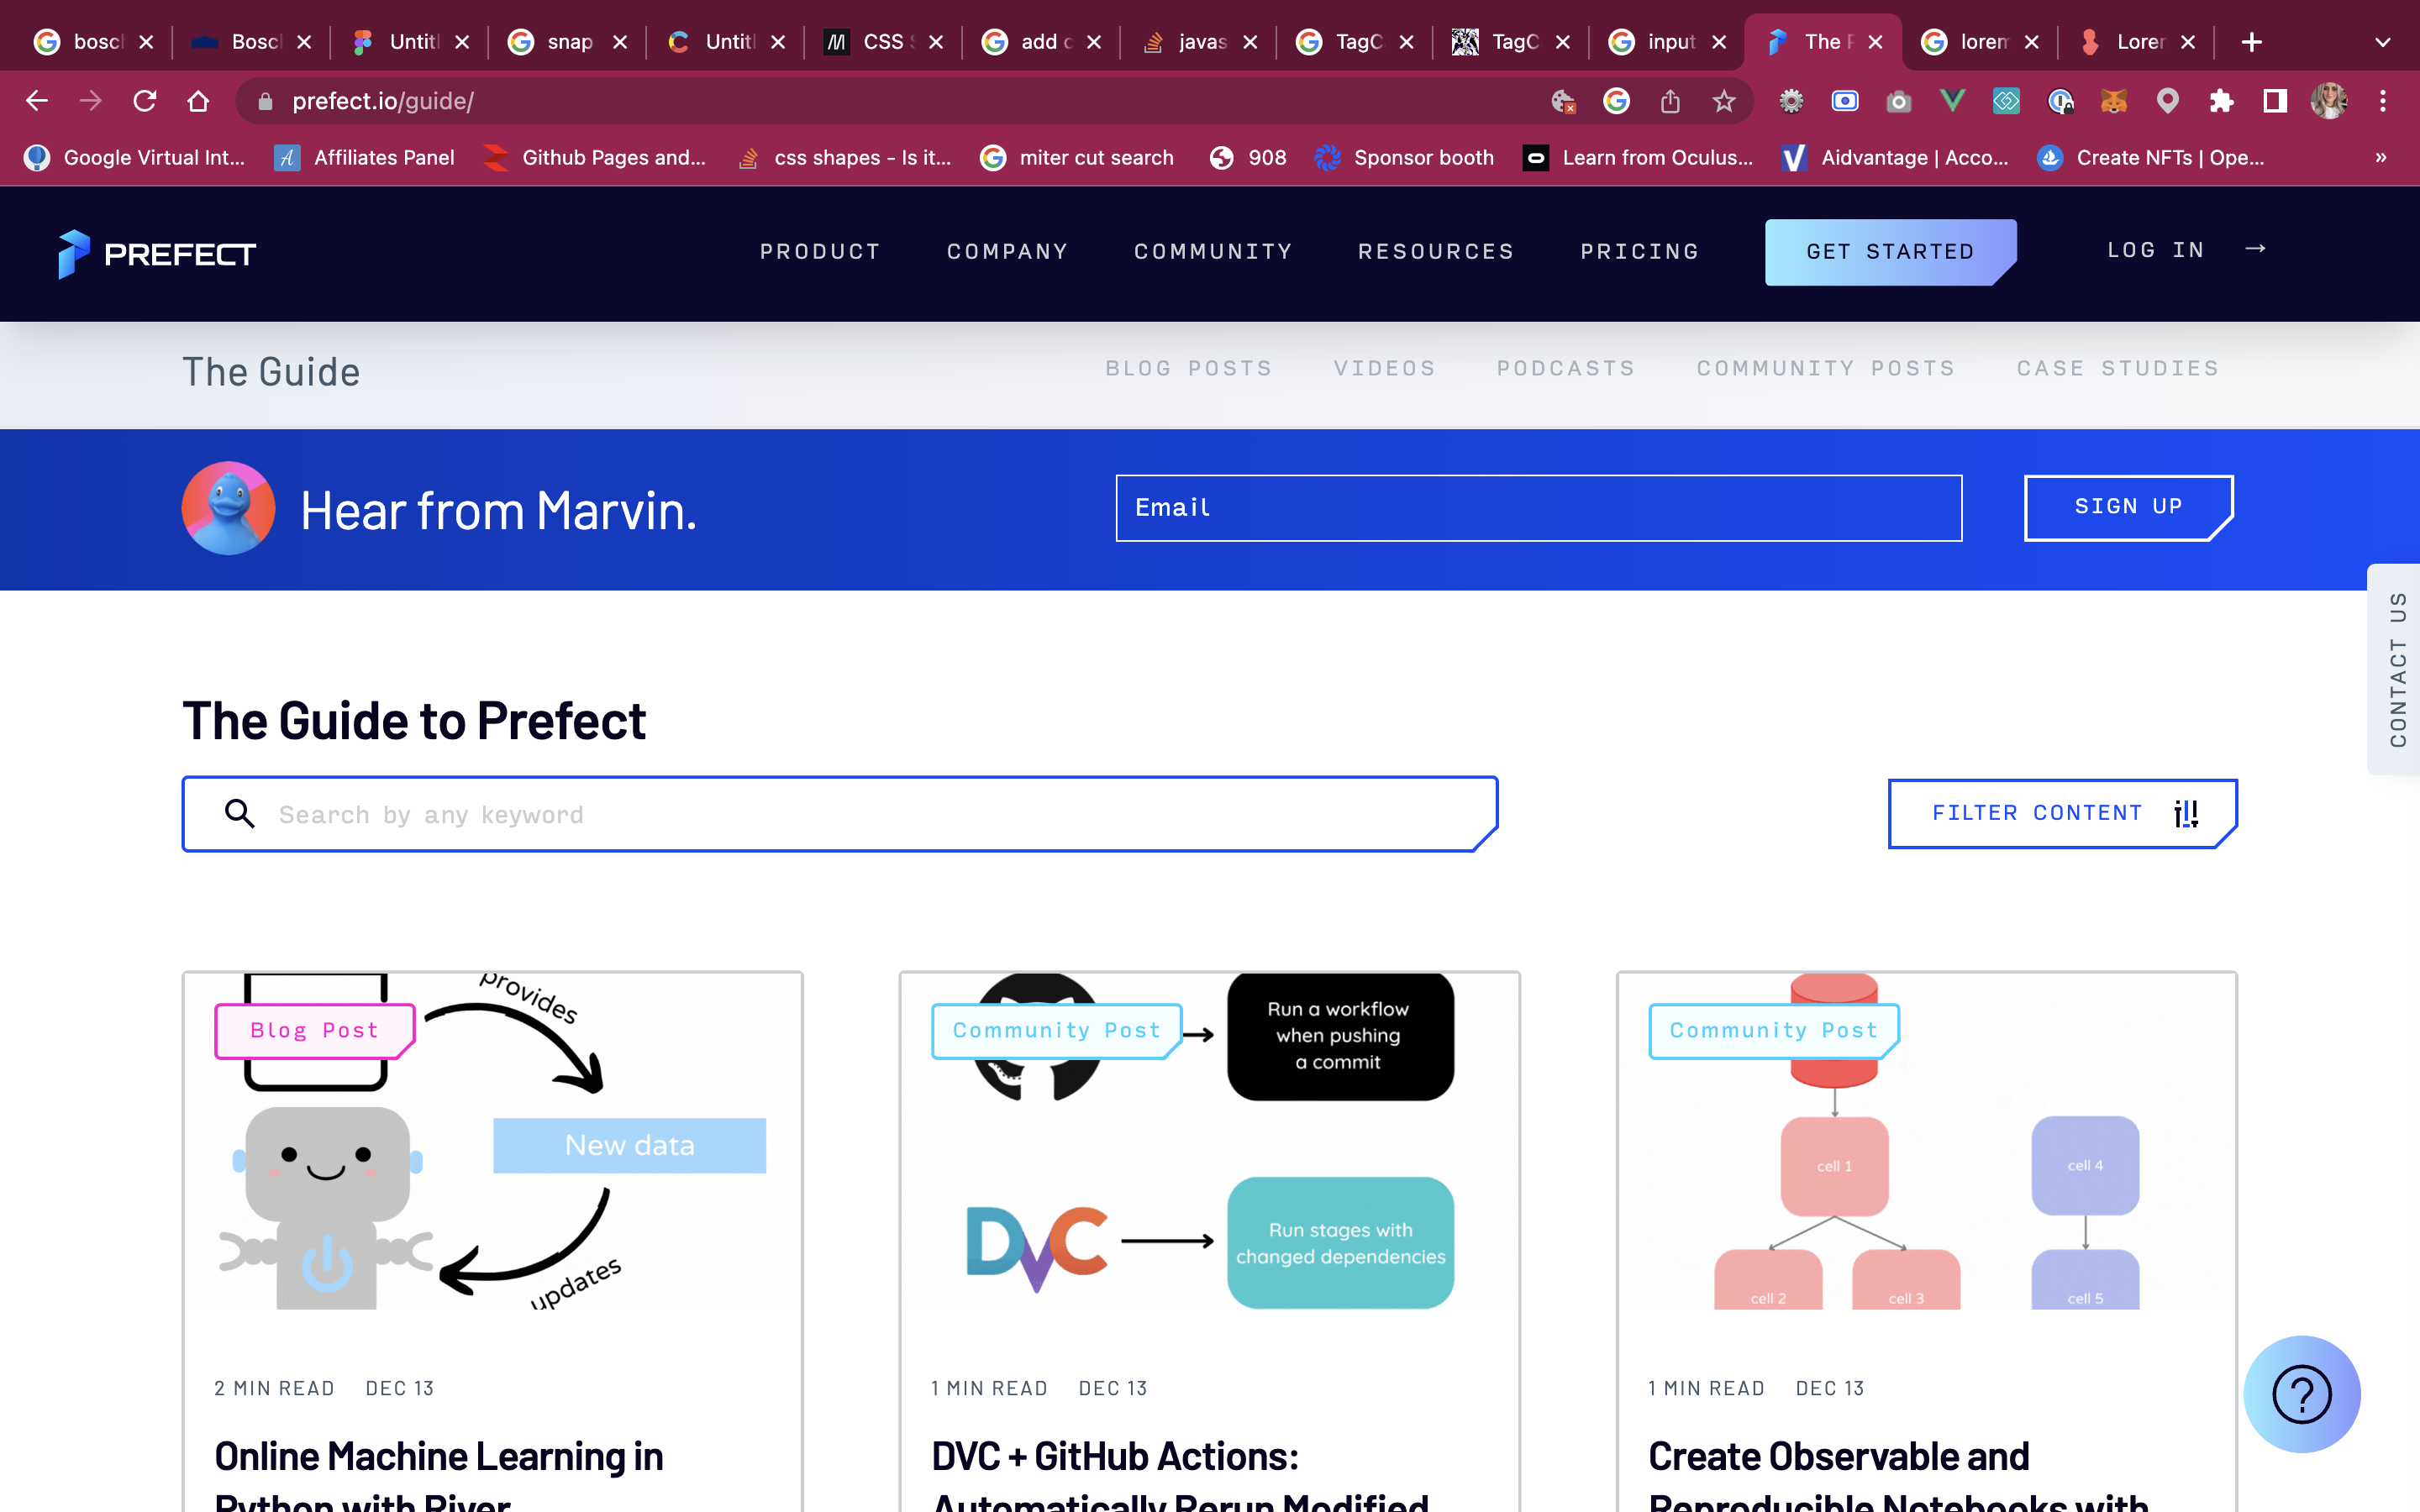Click the Blog Post tag label
The image size is (2420, 1512).
point(314,1030)
